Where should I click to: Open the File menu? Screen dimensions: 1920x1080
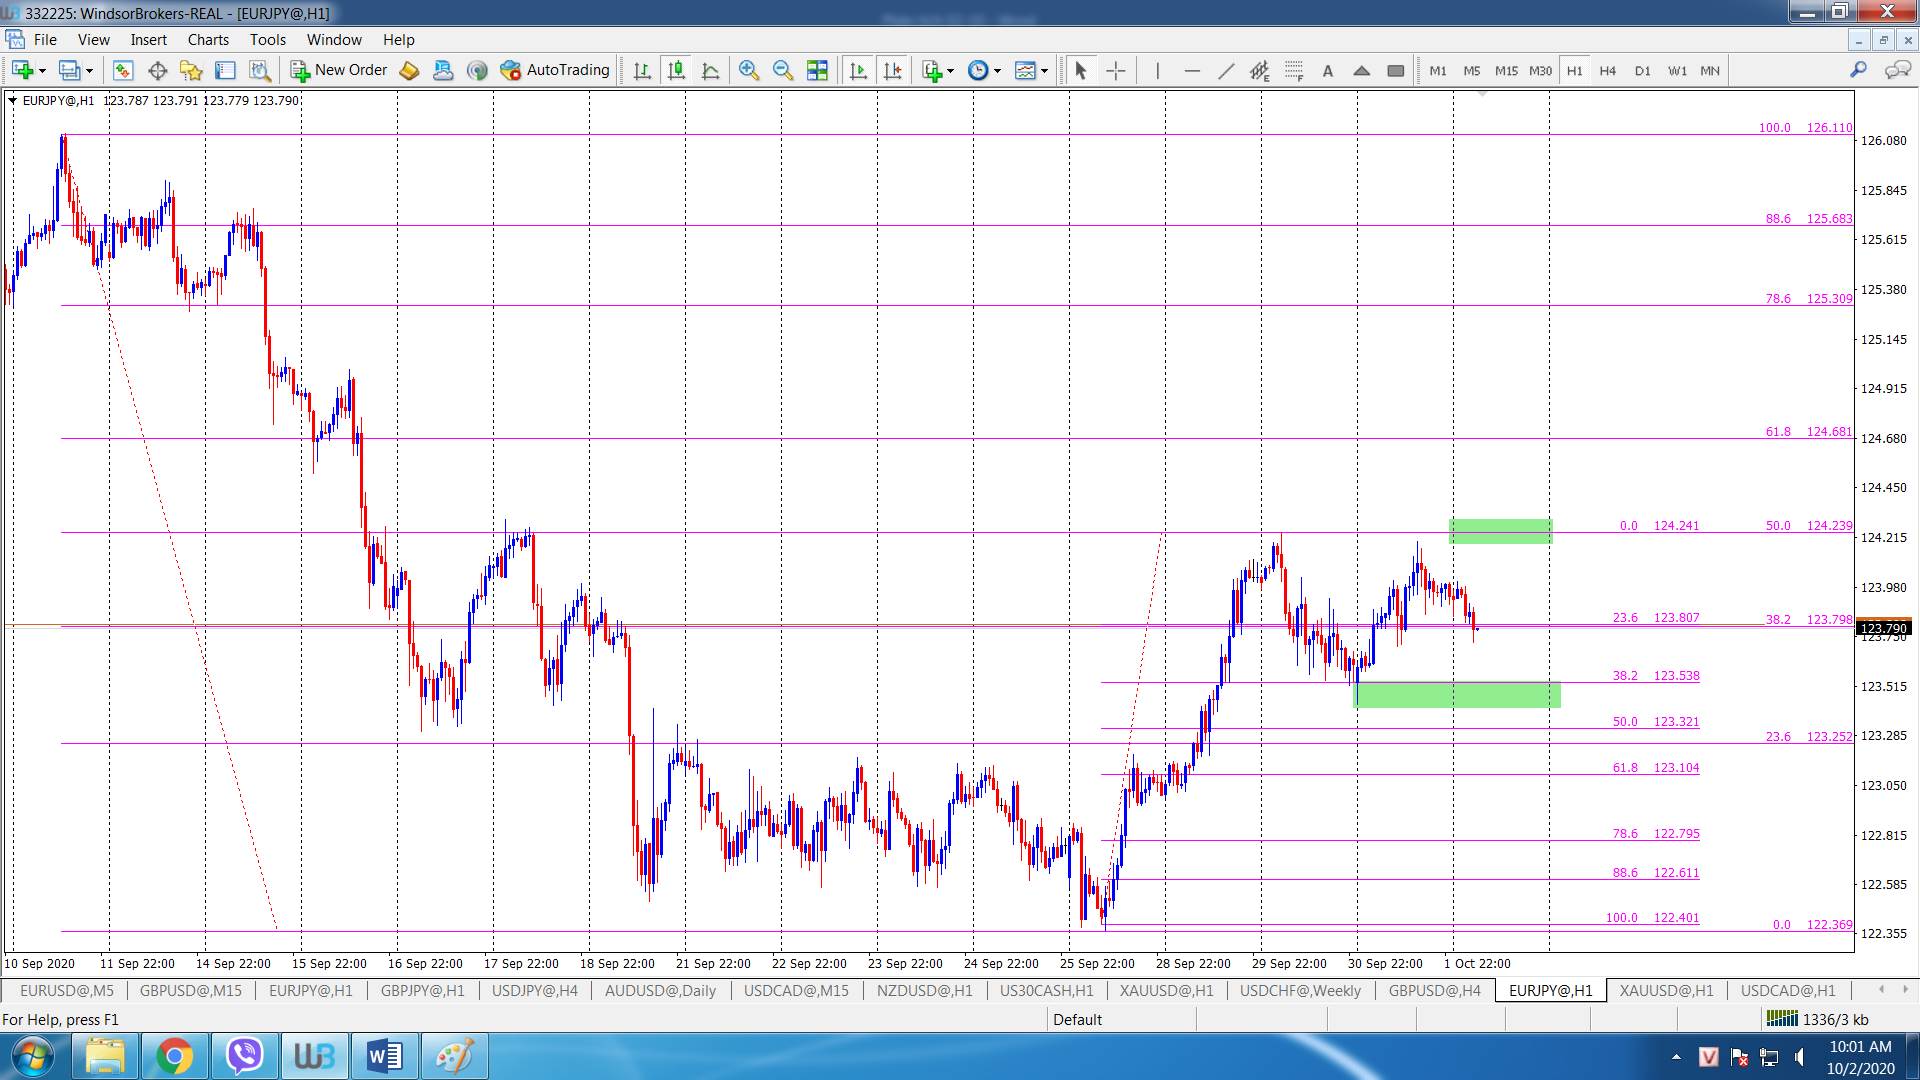click(45, 39)
